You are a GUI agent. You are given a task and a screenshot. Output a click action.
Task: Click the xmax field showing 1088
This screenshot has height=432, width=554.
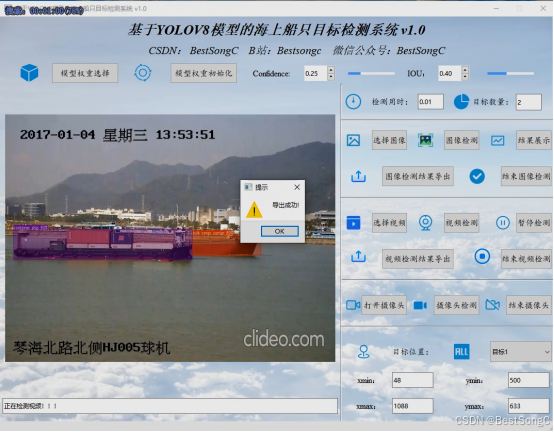(x=413, y=406)
